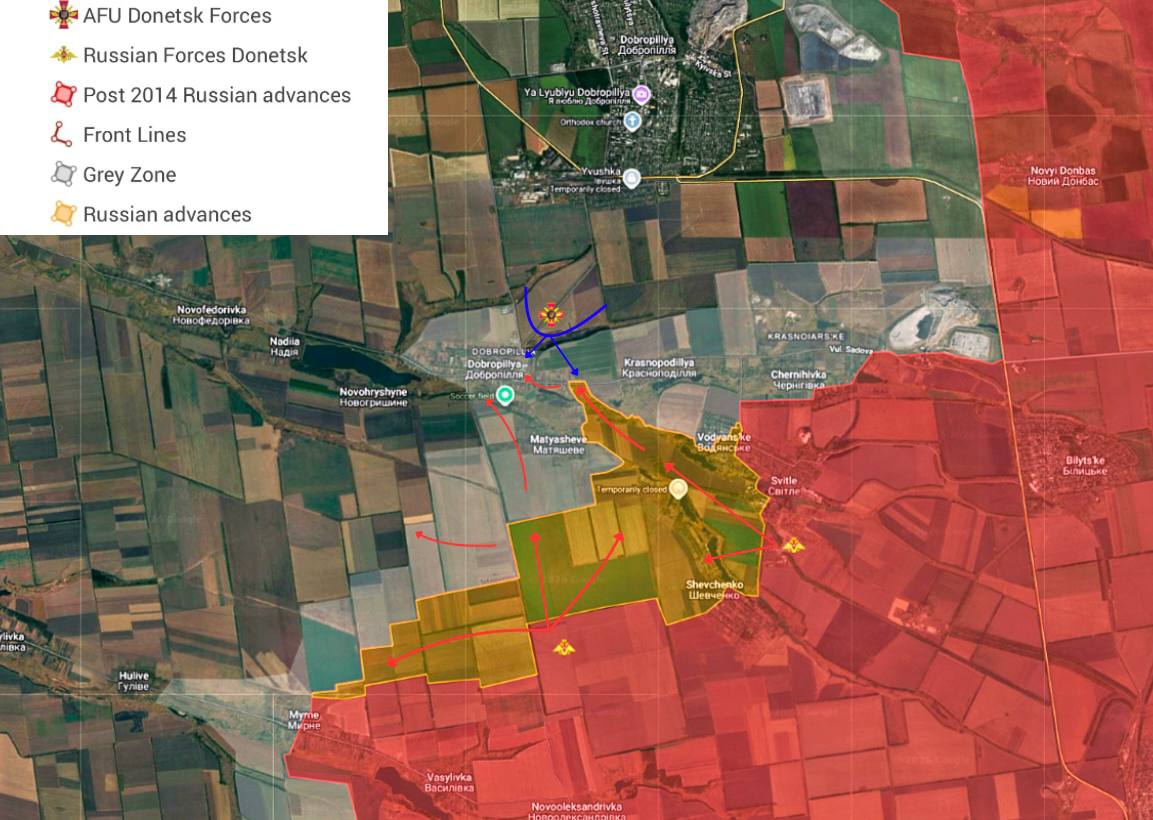Click the Russian Forces Donetsk legend icon
The width and height of the screenshot is (1153, 820).
64,55
